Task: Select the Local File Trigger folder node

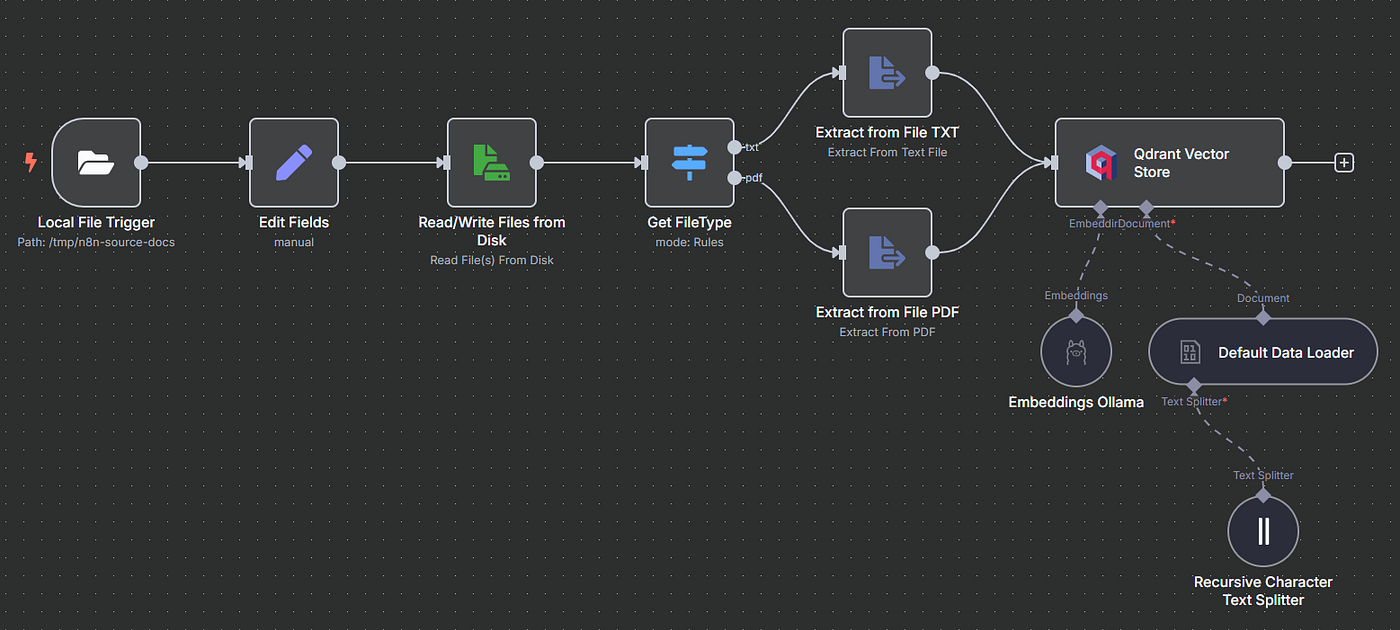Action: [96, 162]
